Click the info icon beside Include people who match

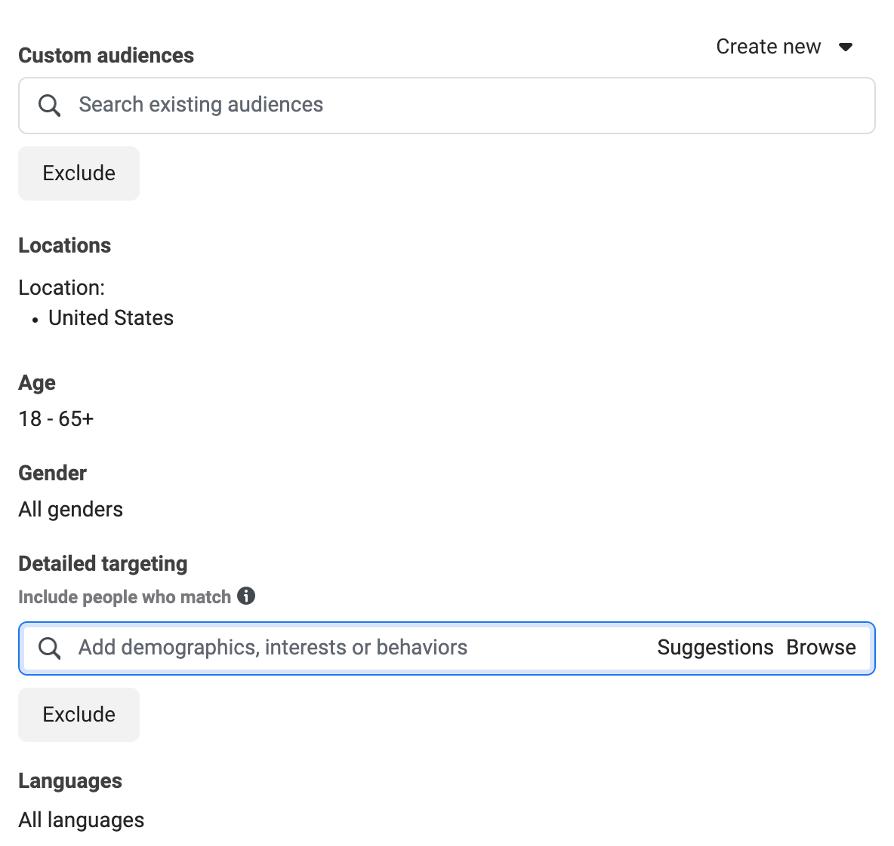246,596
